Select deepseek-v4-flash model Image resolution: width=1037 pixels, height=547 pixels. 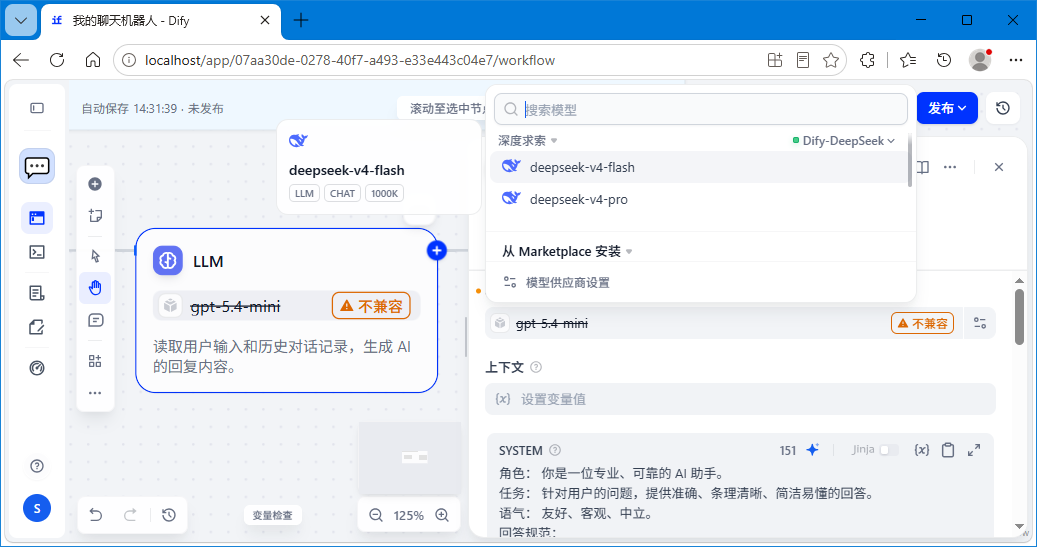(x=699, y=167)
